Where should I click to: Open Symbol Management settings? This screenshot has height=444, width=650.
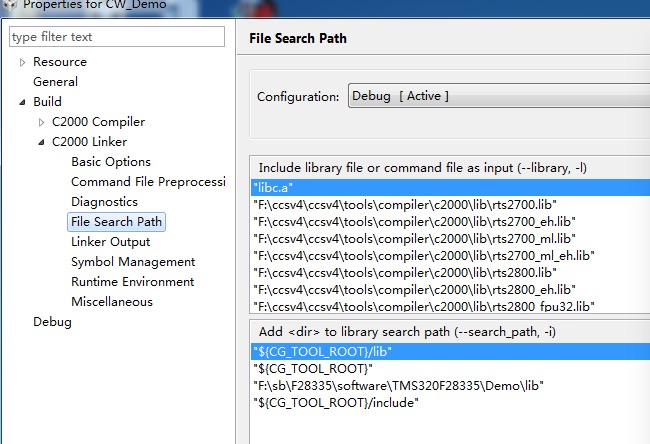pyautogui.click(x=133, y=262)
